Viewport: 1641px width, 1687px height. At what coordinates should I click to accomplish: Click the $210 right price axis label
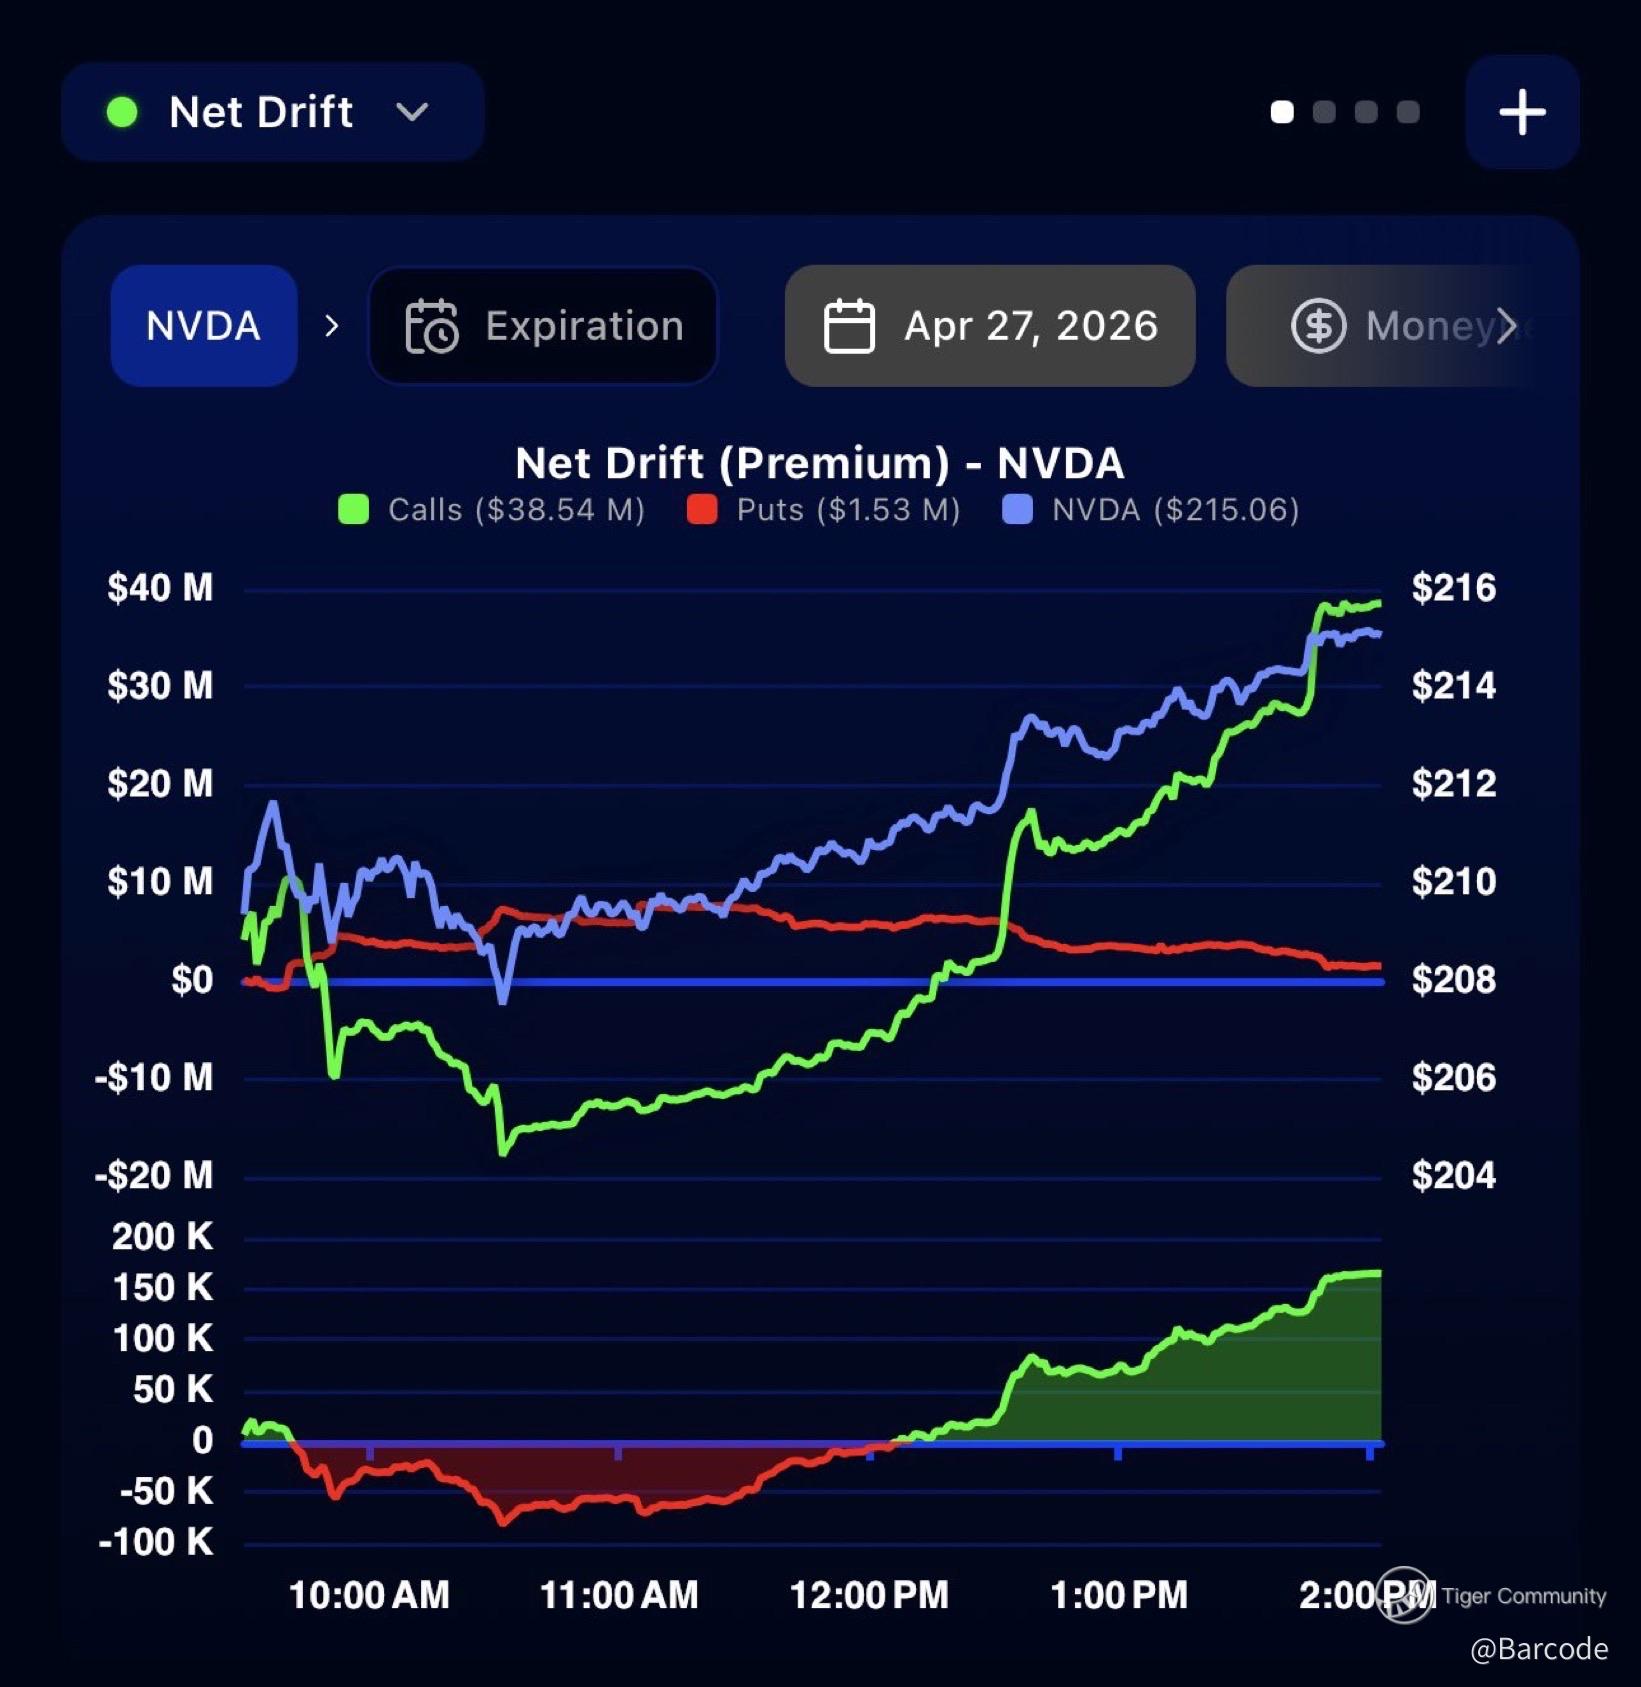coord(1454,882)
